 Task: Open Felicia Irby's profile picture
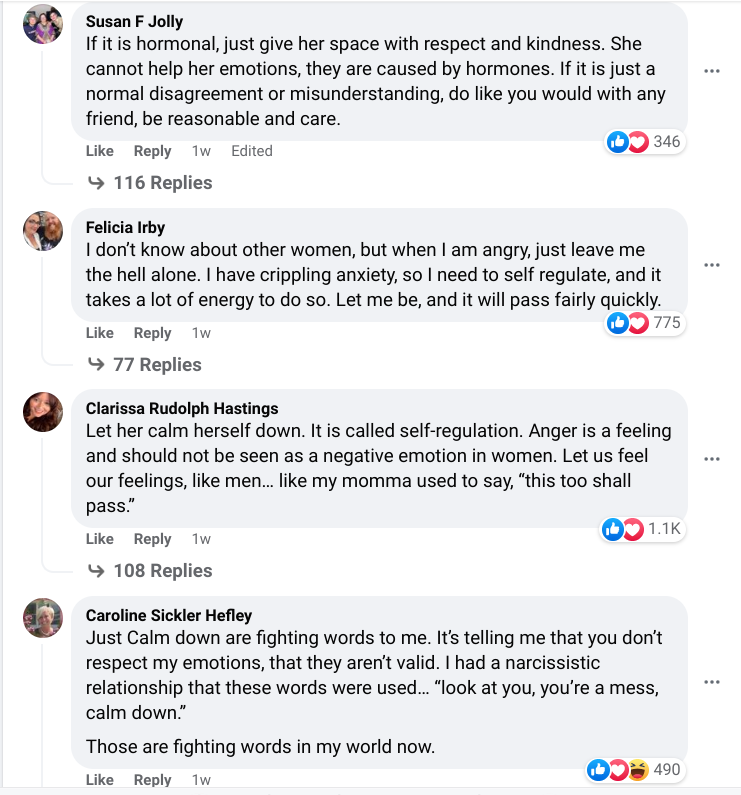43,231
